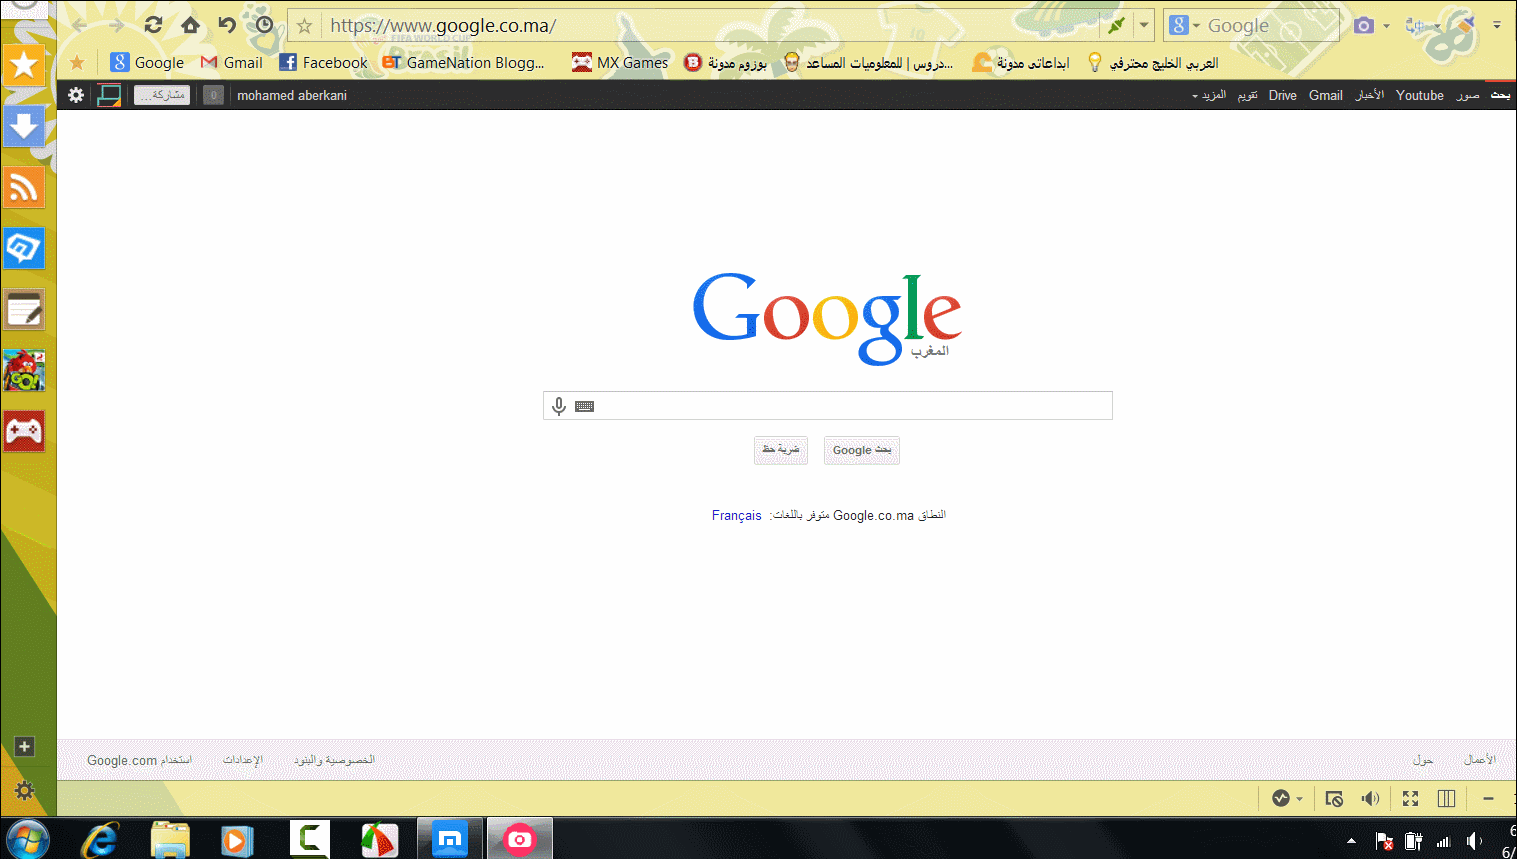The width and height of the screenshot is (1517, 859).
Task: Open the red gamepad sidebar icon
Action: click(x=24, y=432)
